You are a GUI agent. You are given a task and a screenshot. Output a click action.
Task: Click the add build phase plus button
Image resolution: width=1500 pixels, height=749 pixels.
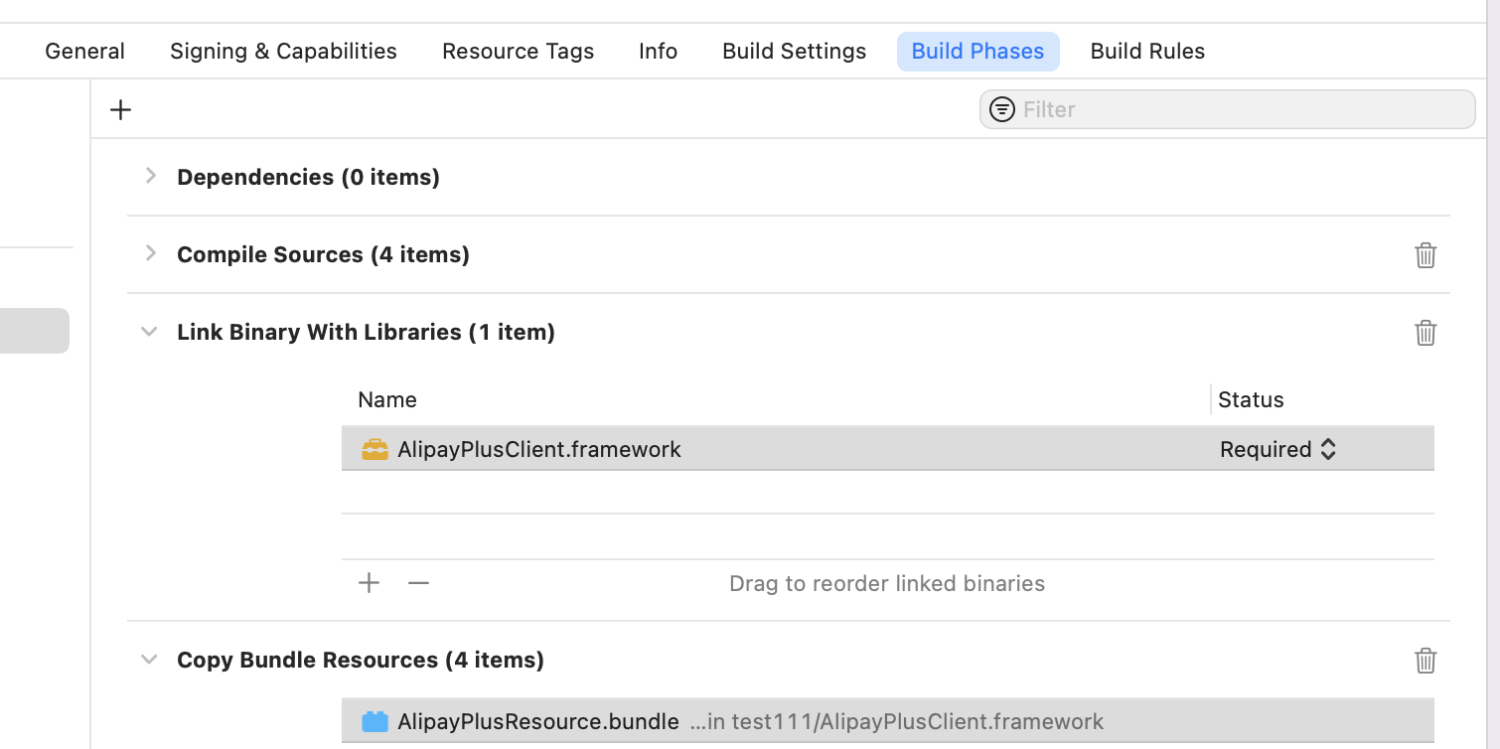pos(120,109)
